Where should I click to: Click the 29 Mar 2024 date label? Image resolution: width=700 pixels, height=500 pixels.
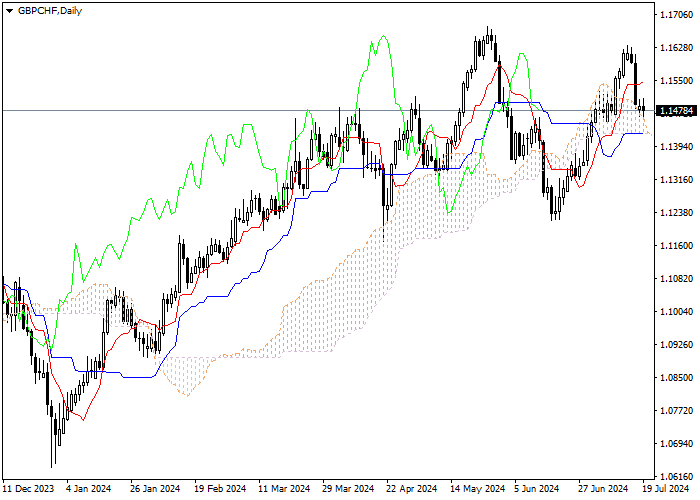[x=348, y=488]
